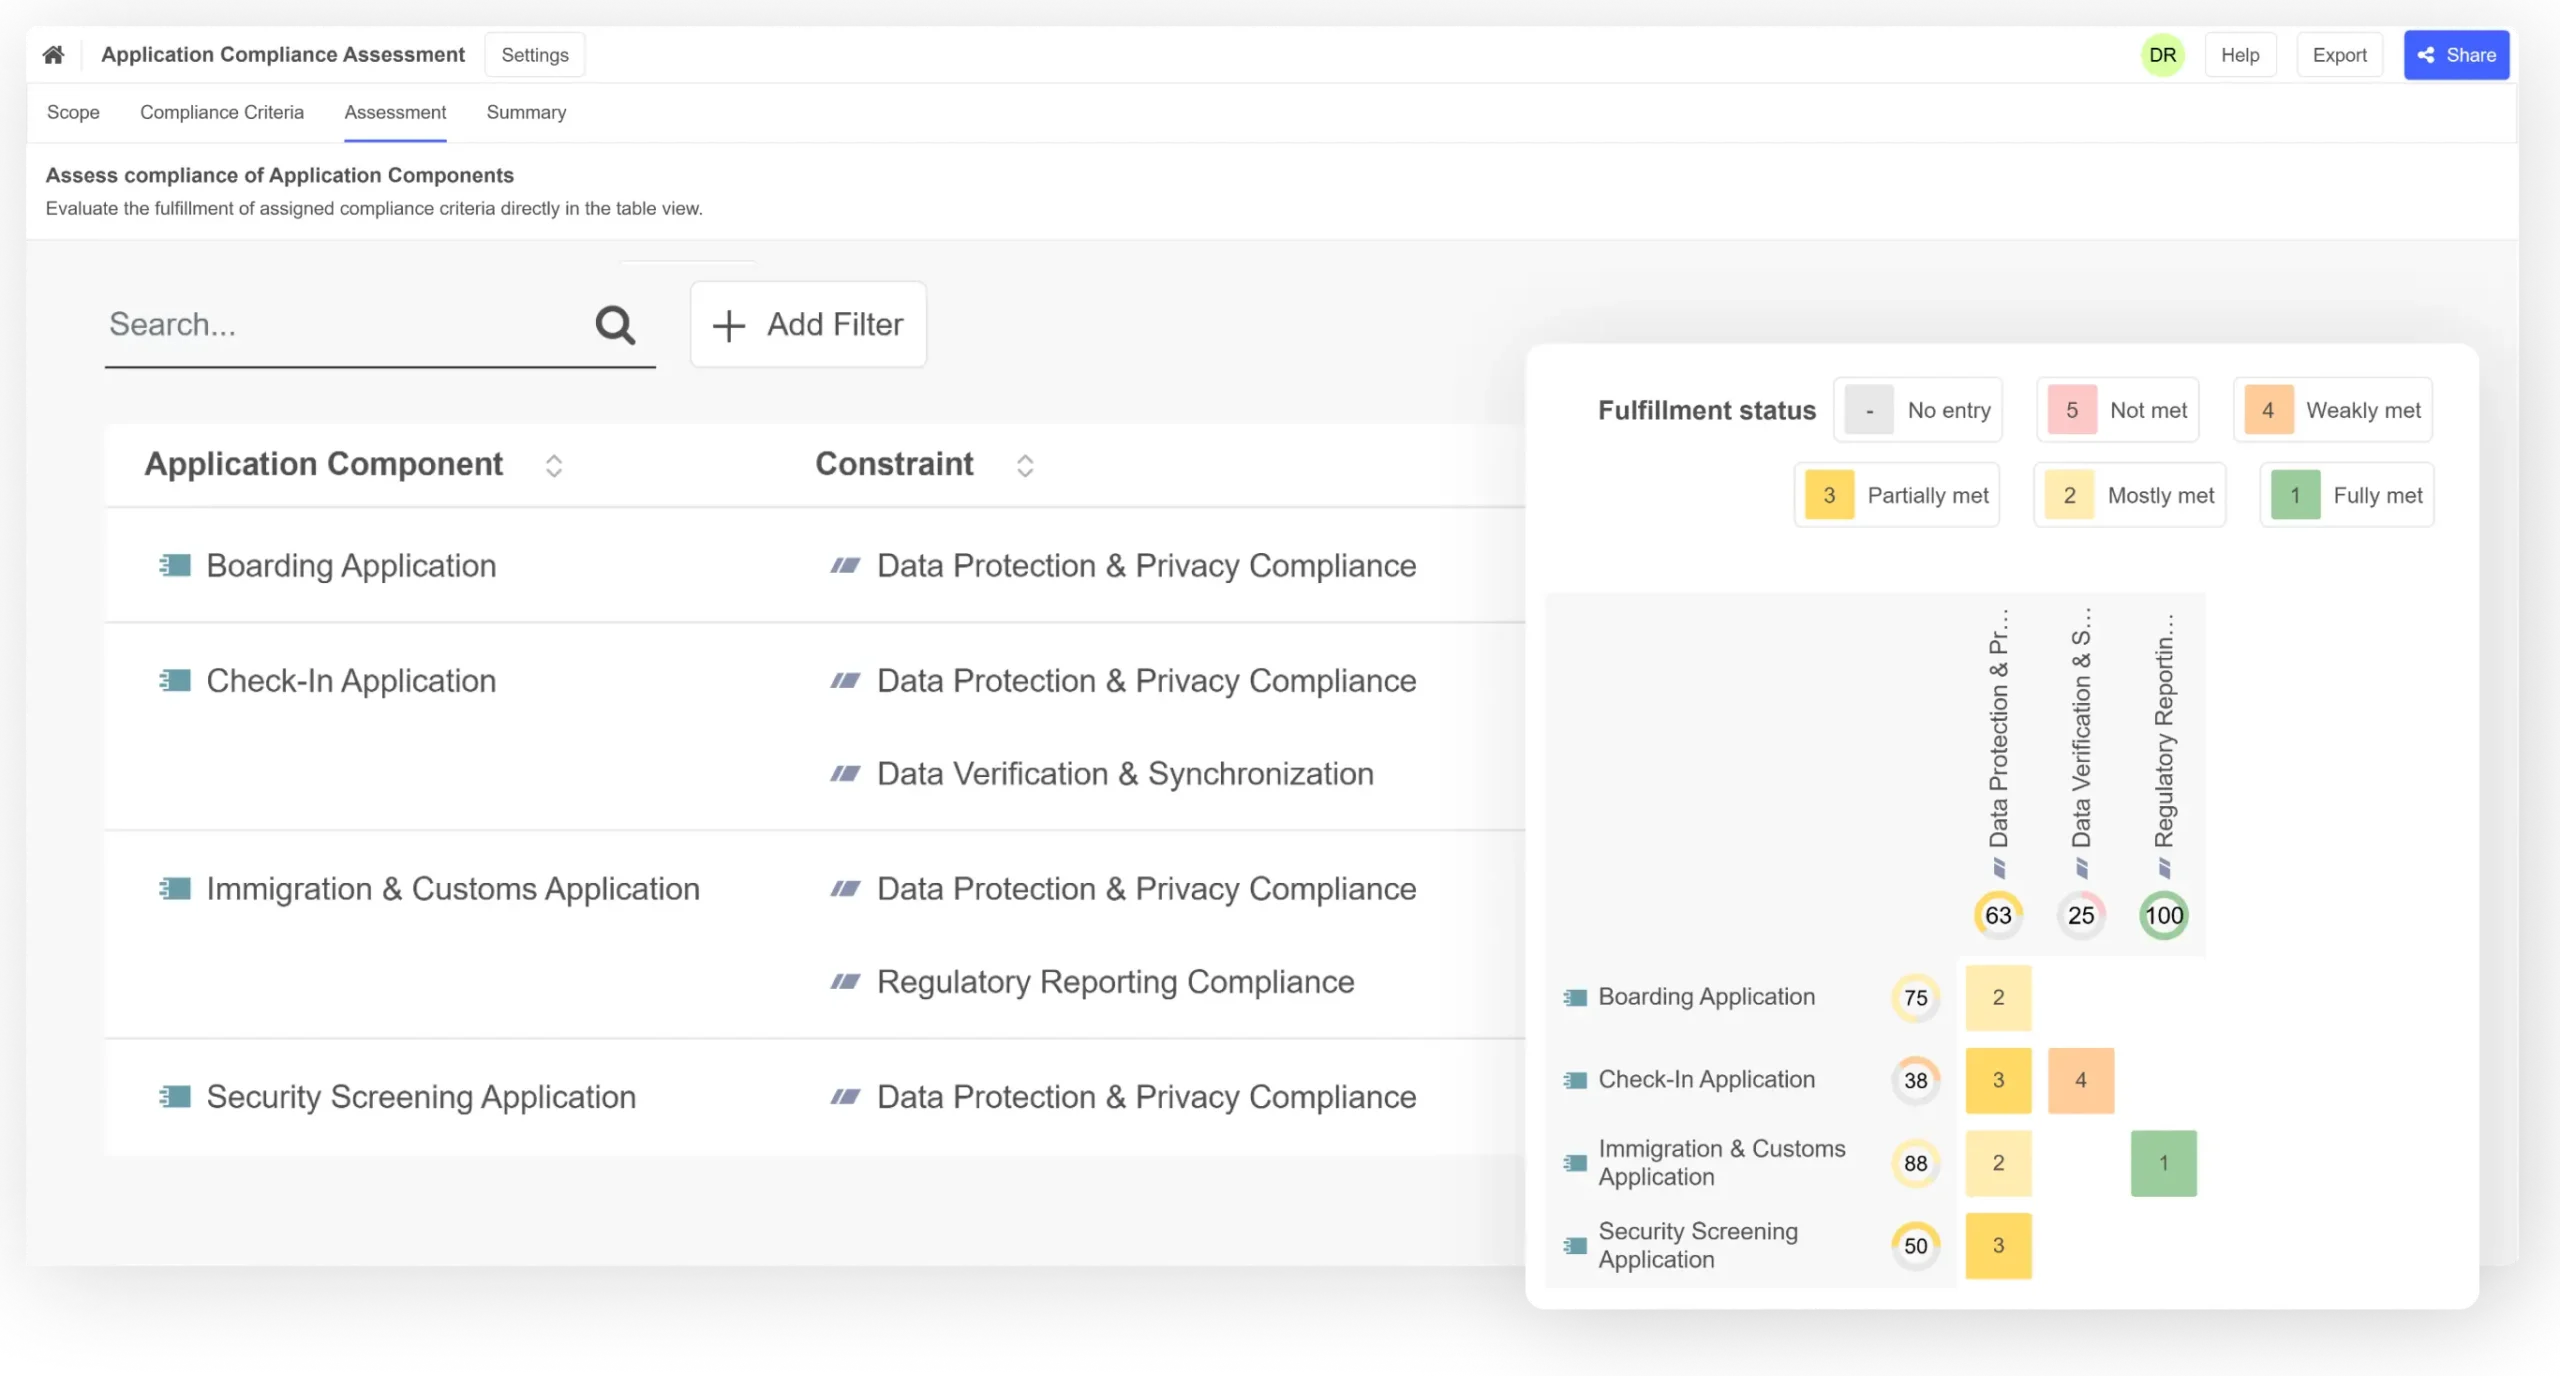
Task: Click Boarding Application text in the table
Action: [x=351, y=566]
